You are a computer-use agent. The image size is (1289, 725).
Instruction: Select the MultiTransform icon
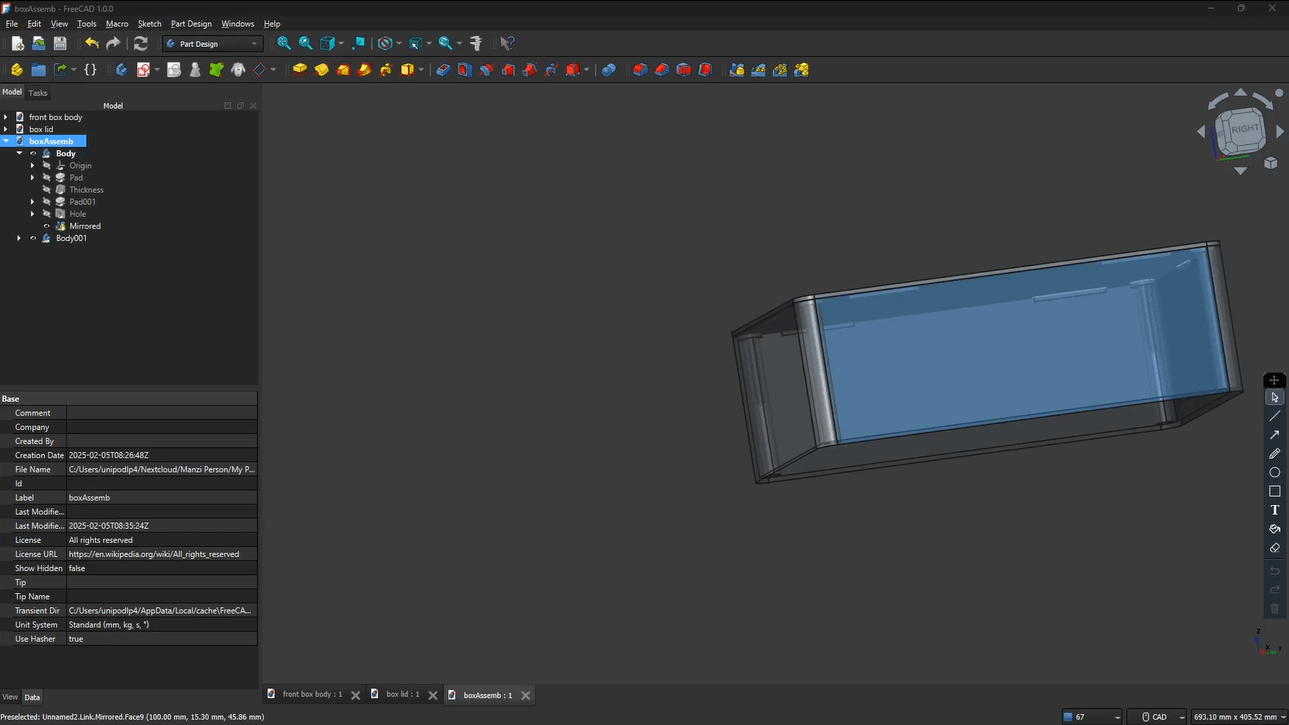(x=801, y=70)
